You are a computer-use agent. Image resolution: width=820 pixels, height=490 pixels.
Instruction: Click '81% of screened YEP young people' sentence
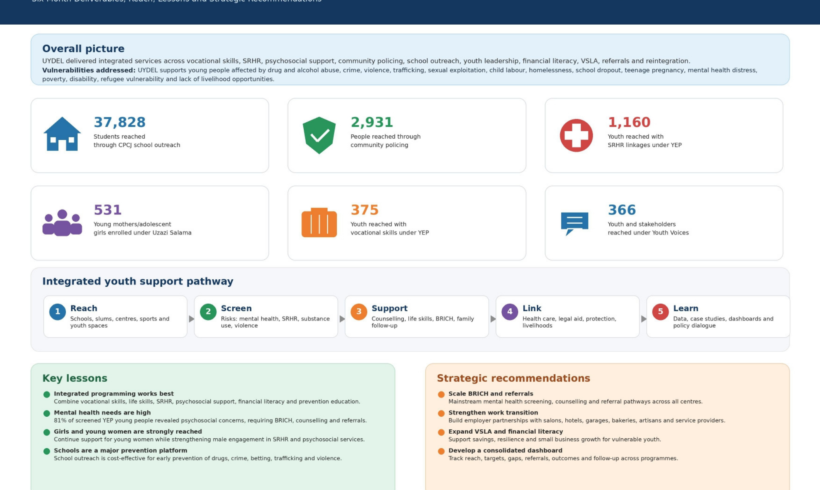point(210,420)
